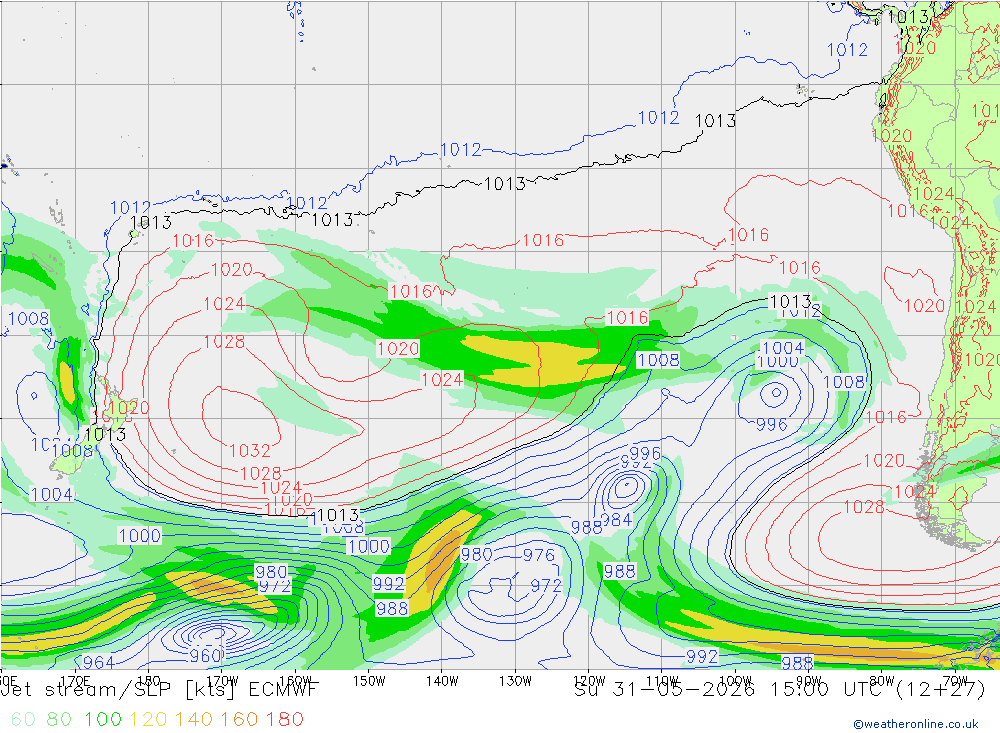This screenshot has width=1000, height=733.
Task: Click the 964 isobar label
Action: click(x=99, y=663)
